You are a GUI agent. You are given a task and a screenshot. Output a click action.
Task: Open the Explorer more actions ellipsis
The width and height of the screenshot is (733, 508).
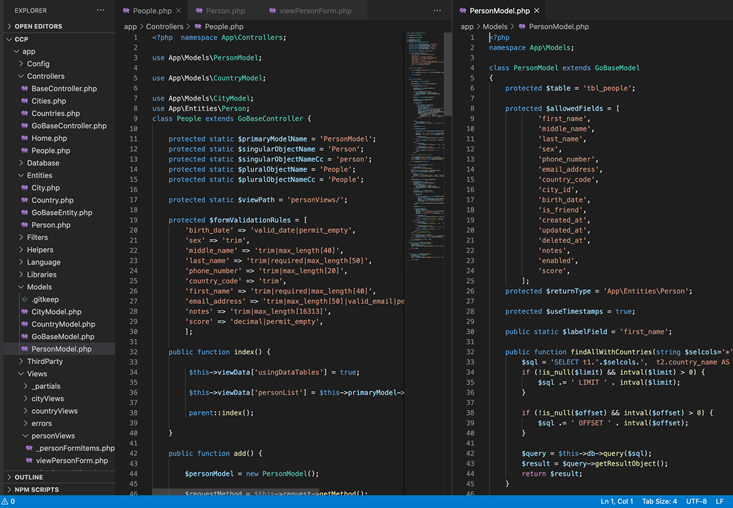(100, 10)
